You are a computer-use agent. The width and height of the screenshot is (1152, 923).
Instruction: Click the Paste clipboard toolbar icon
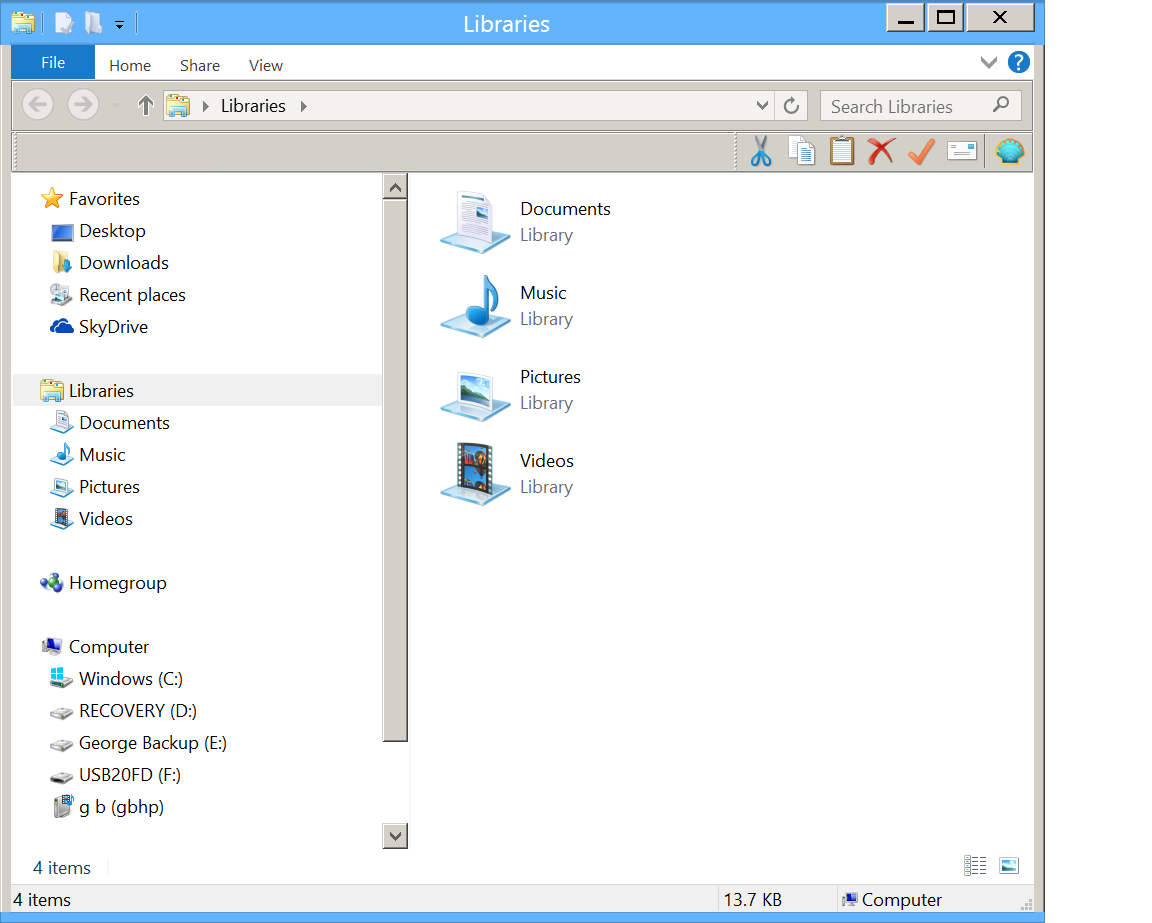[842, 151]
